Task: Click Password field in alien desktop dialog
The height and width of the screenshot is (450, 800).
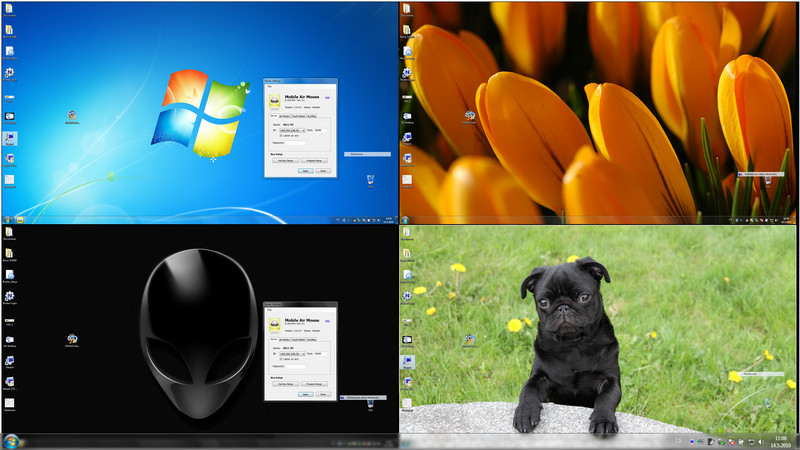Action: pyautogui.click(x=295, y=366)
